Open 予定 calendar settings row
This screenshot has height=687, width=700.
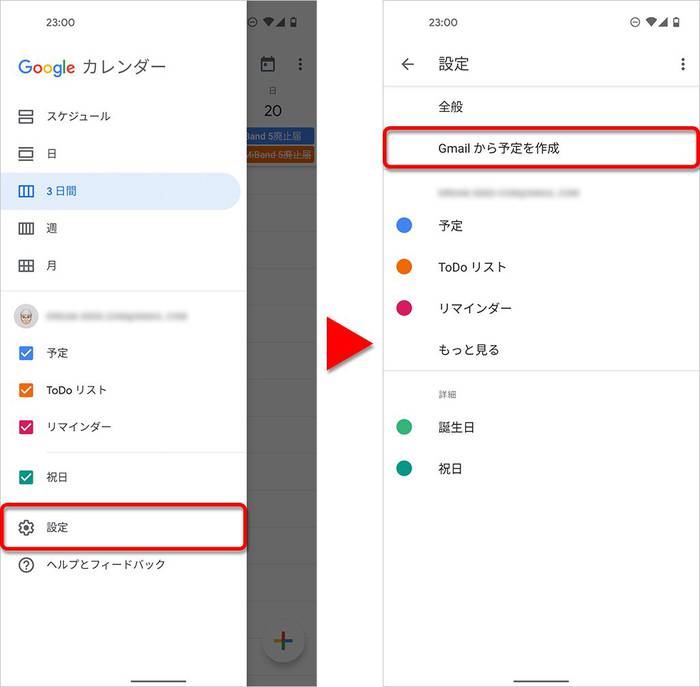coord(541,225)
